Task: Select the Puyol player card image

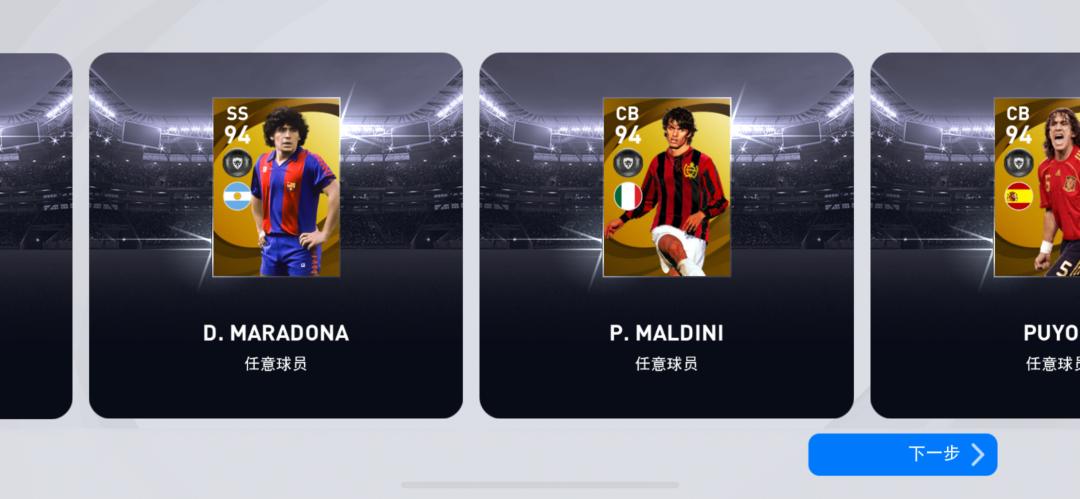Action: (1037, 187)
